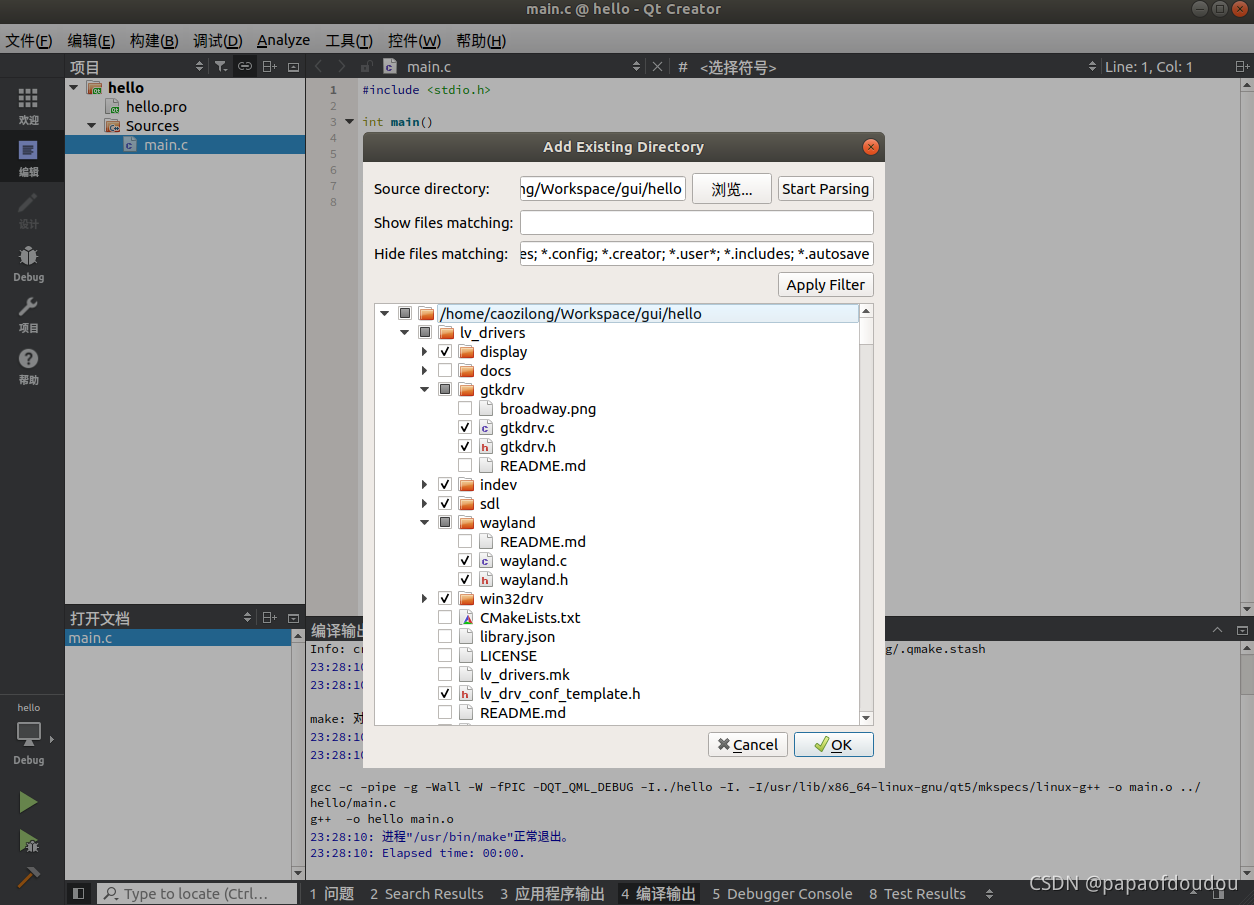Viewport: 1254px width, 905px height.
Task: Open the Welcome (欢迎) mode
Action: (x=28, y=105)
